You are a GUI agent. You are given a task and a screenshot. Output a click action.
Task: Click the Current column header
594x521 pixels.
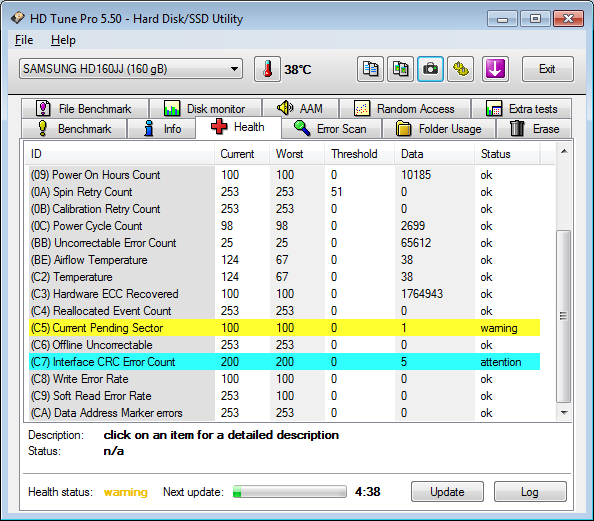[242, 154]
